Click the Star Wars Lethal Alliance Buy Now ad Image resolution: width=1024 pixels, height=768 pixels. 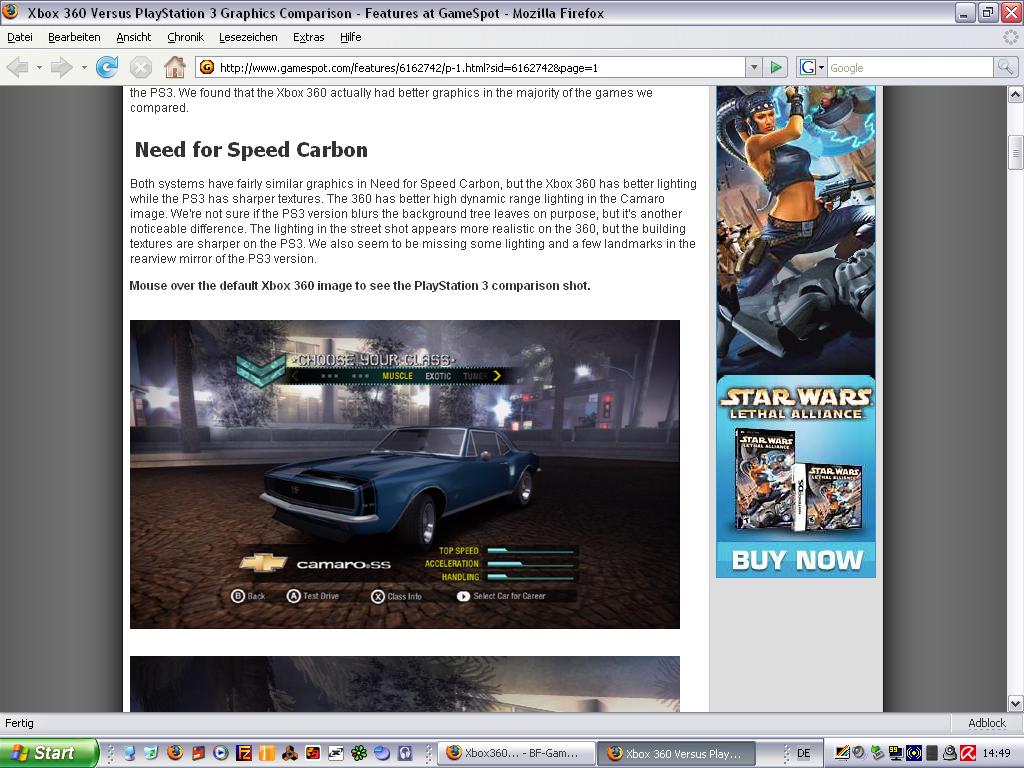point(795,477)
